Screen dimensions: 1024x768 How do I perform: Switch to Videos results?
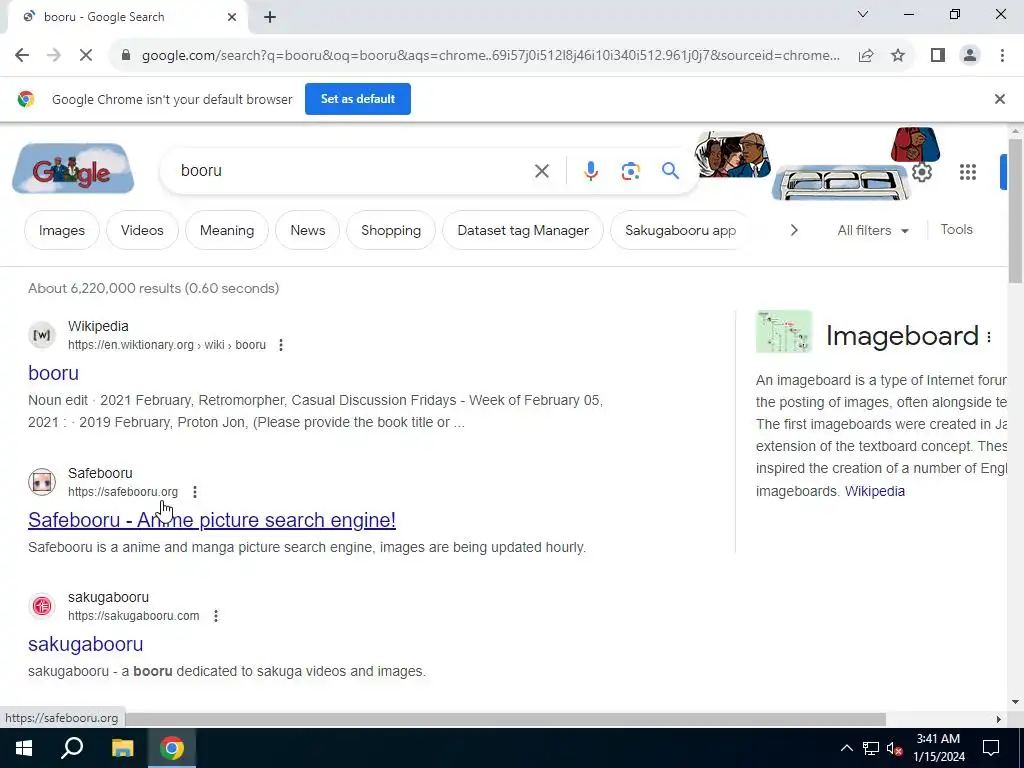coord(142,230)
